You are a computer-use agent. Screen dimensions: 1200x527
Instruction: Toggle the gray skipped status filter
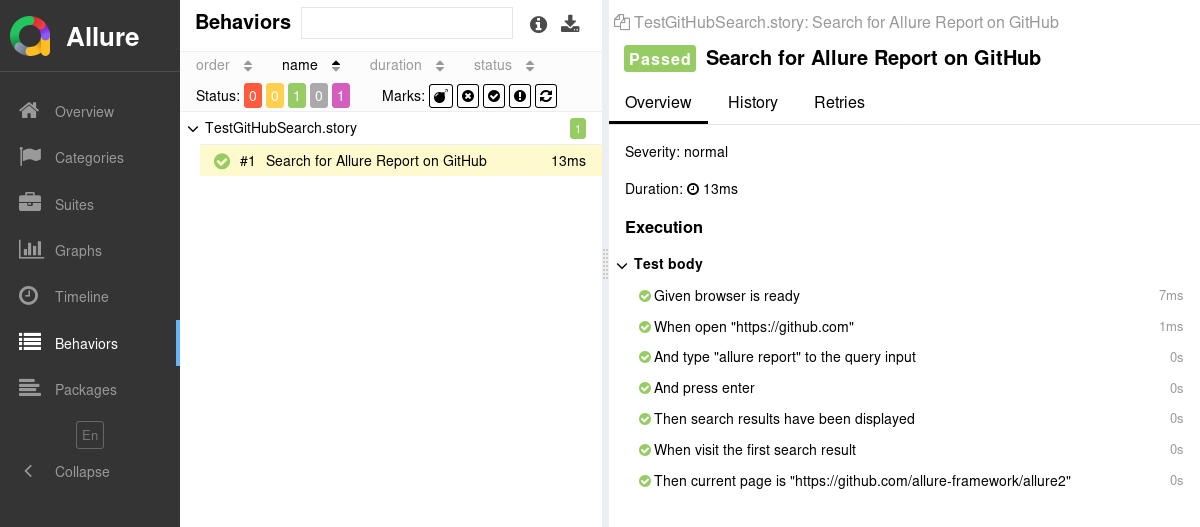pyautogui.click(x=319, y=96)
